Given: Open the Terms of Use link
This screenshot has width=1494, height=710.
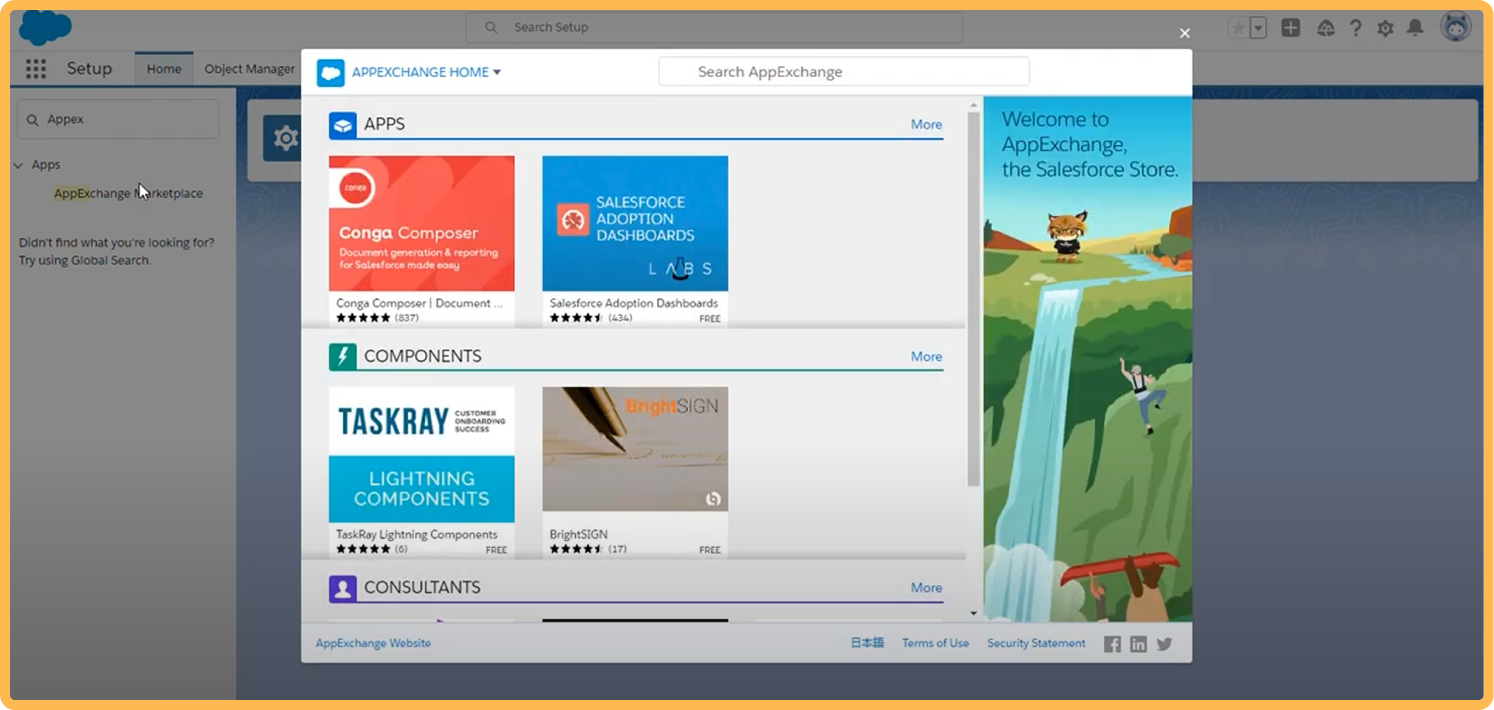Looking at the screenshot, I should pyautogui.click(x=935, y=643).
